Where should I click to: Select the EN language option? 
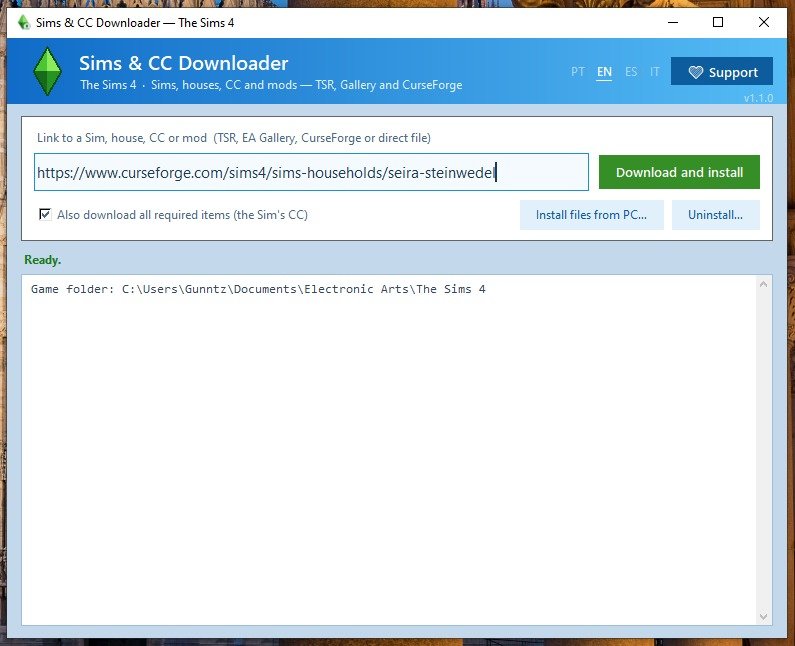point(604,72)
